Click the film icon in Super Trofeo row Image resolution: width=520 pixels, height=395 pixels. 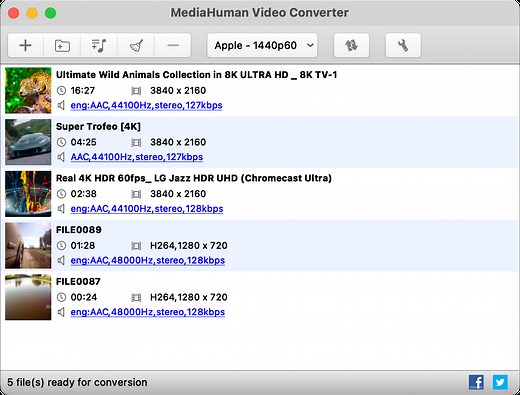coord(136,143)
